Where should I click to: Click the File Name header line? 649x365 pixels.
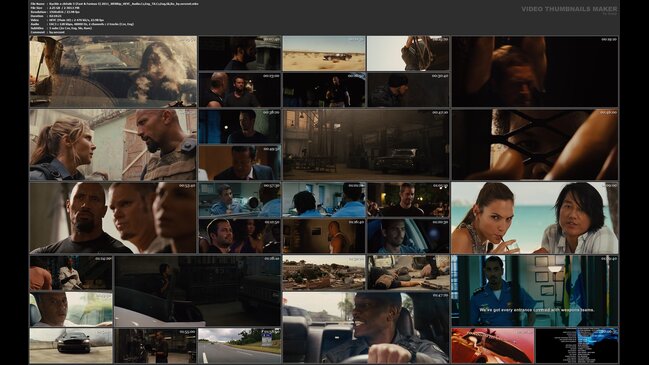115,4
